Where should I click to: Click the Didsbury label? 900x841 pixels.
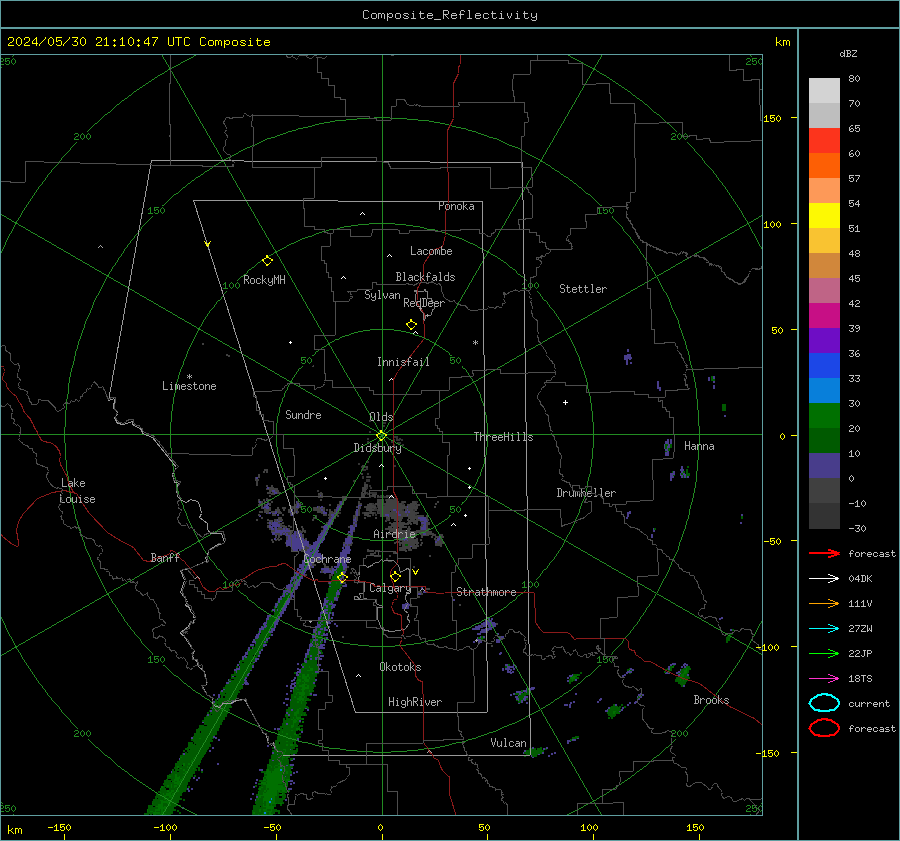tap(377, 448)
